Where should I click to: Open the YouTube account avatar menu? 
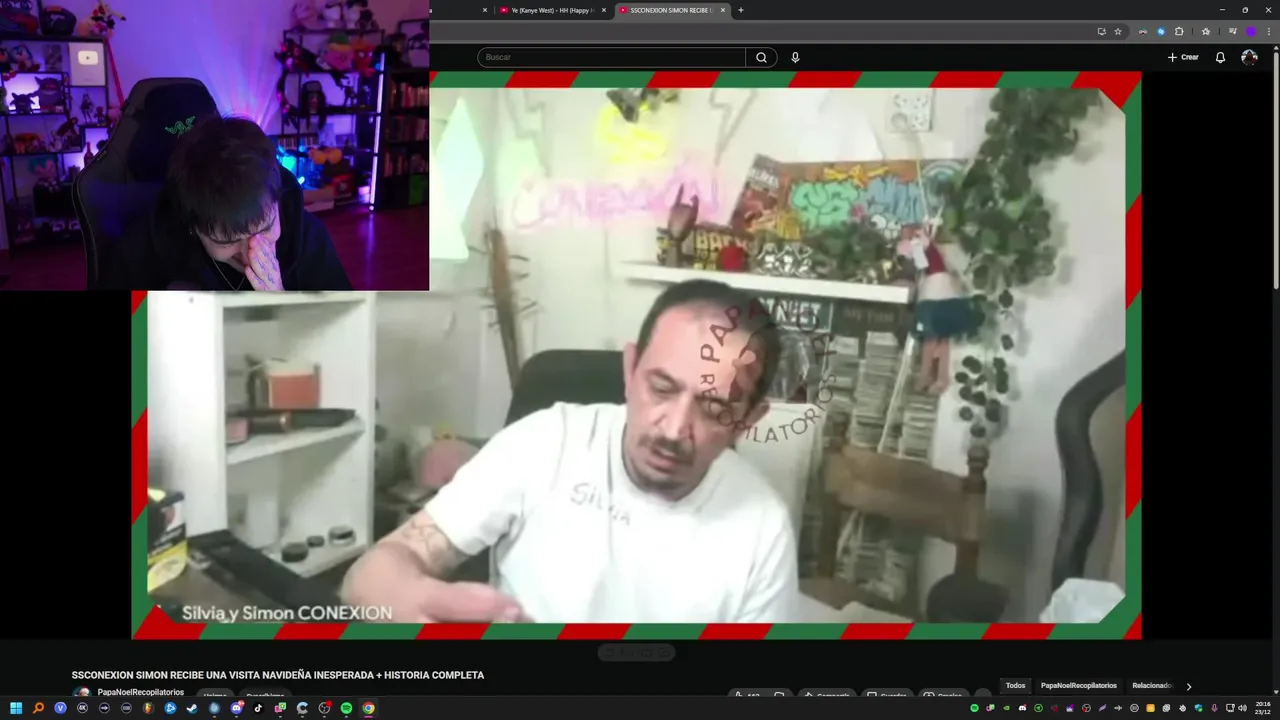[x=1249, y=57]
